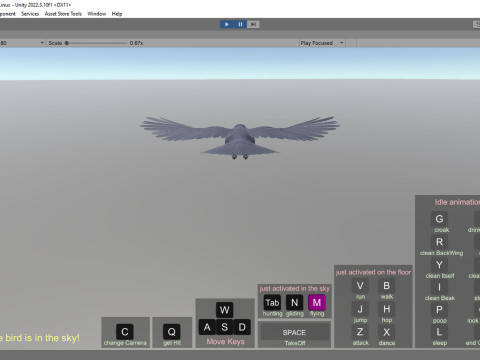
Task: Click the 'Idle animation' panel heading
Action: (x=457, y=202)
